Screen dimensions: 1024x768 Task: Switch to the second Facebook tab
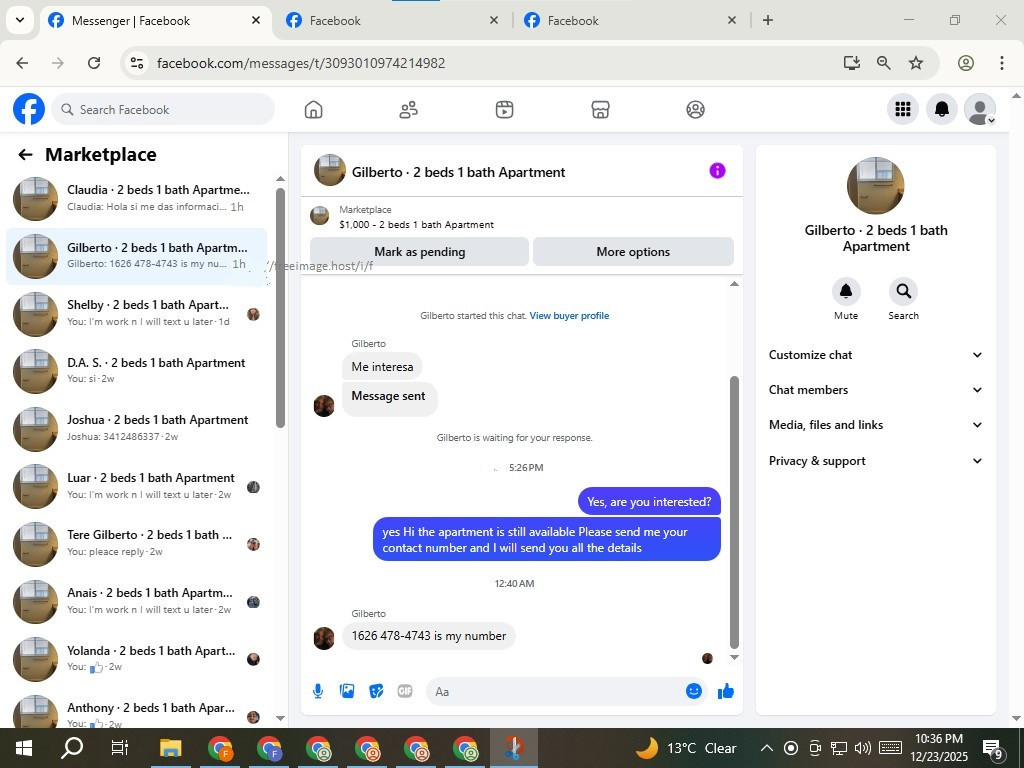[x=392, y=21]
